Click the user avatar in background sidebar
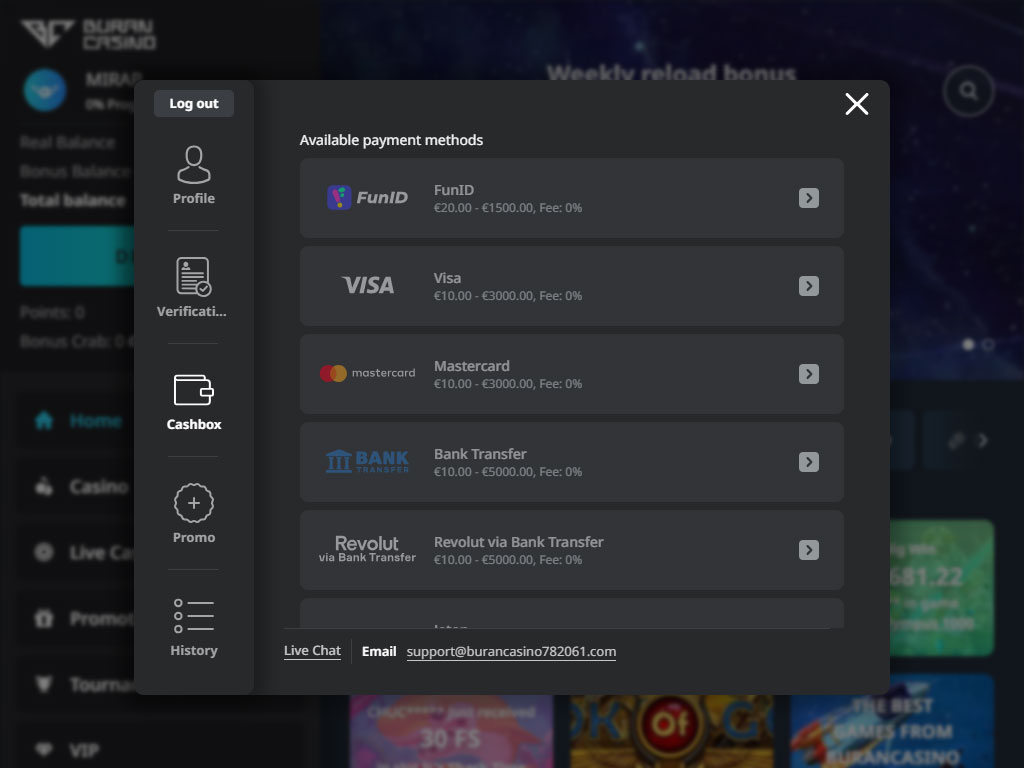1024x768 pixels. point(45,90)
